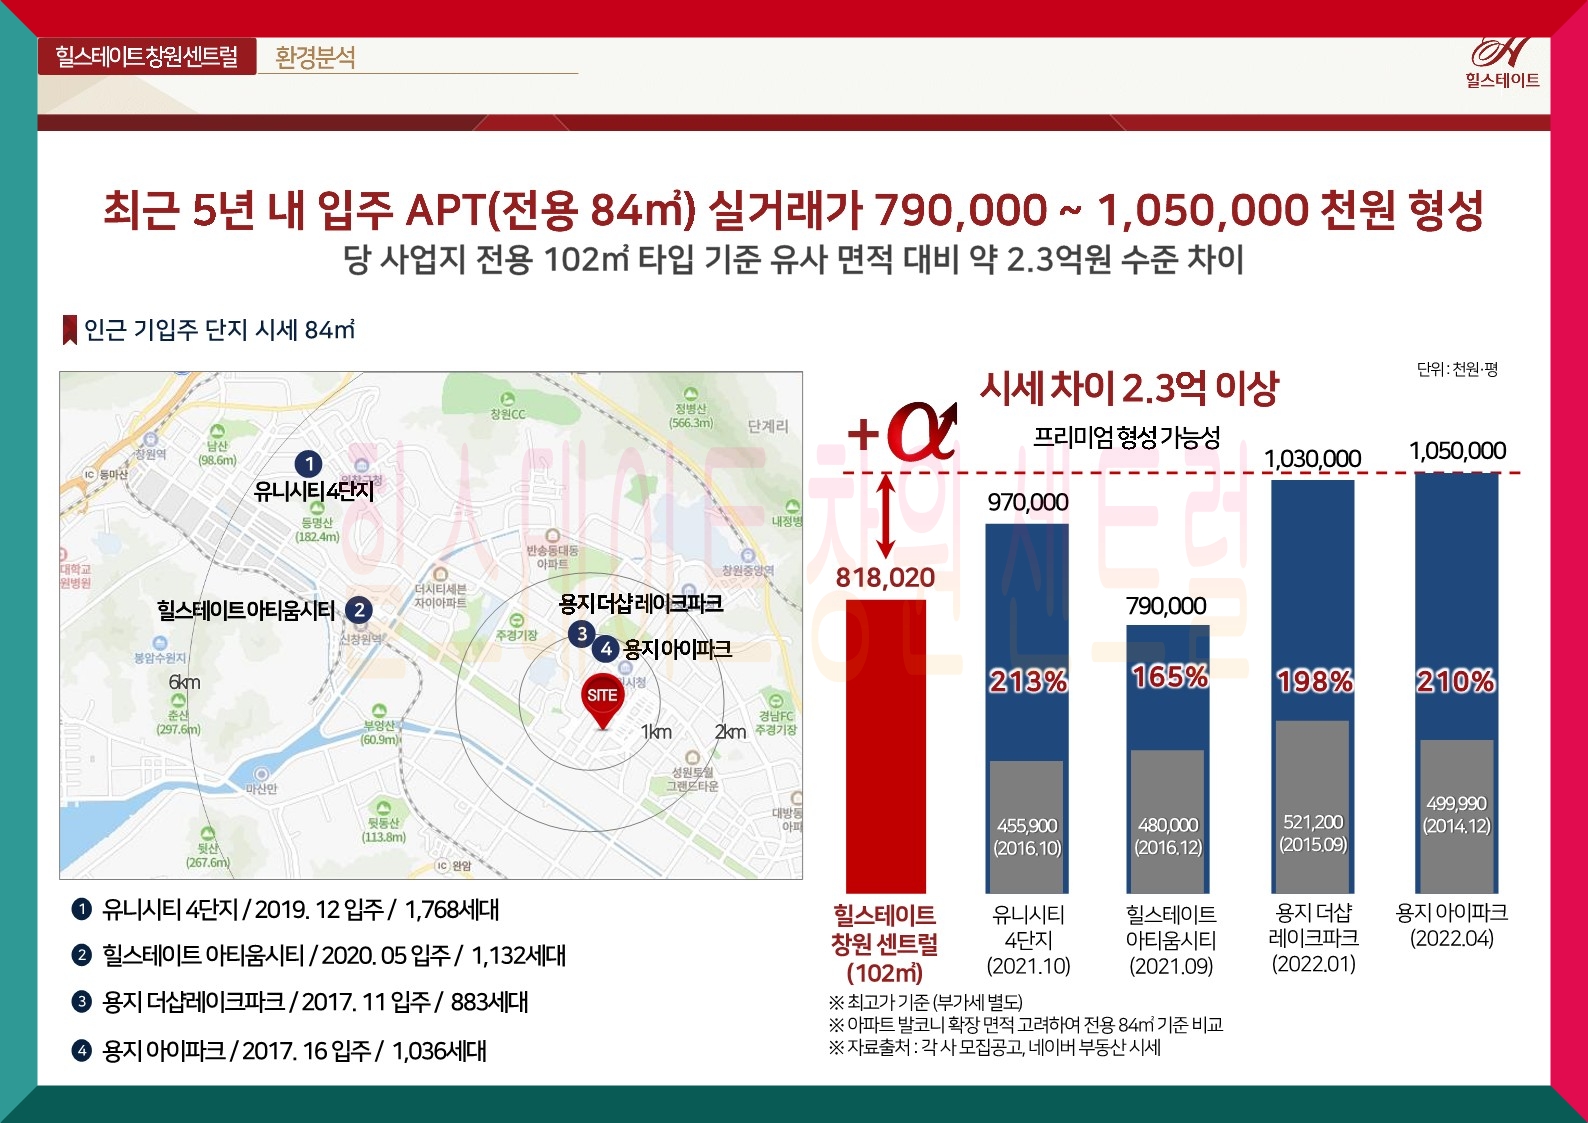Click legend row 유니시티 4단지 / 2019. 12 입주
The image size is (1588, 1123).
[x=301, y=909]
